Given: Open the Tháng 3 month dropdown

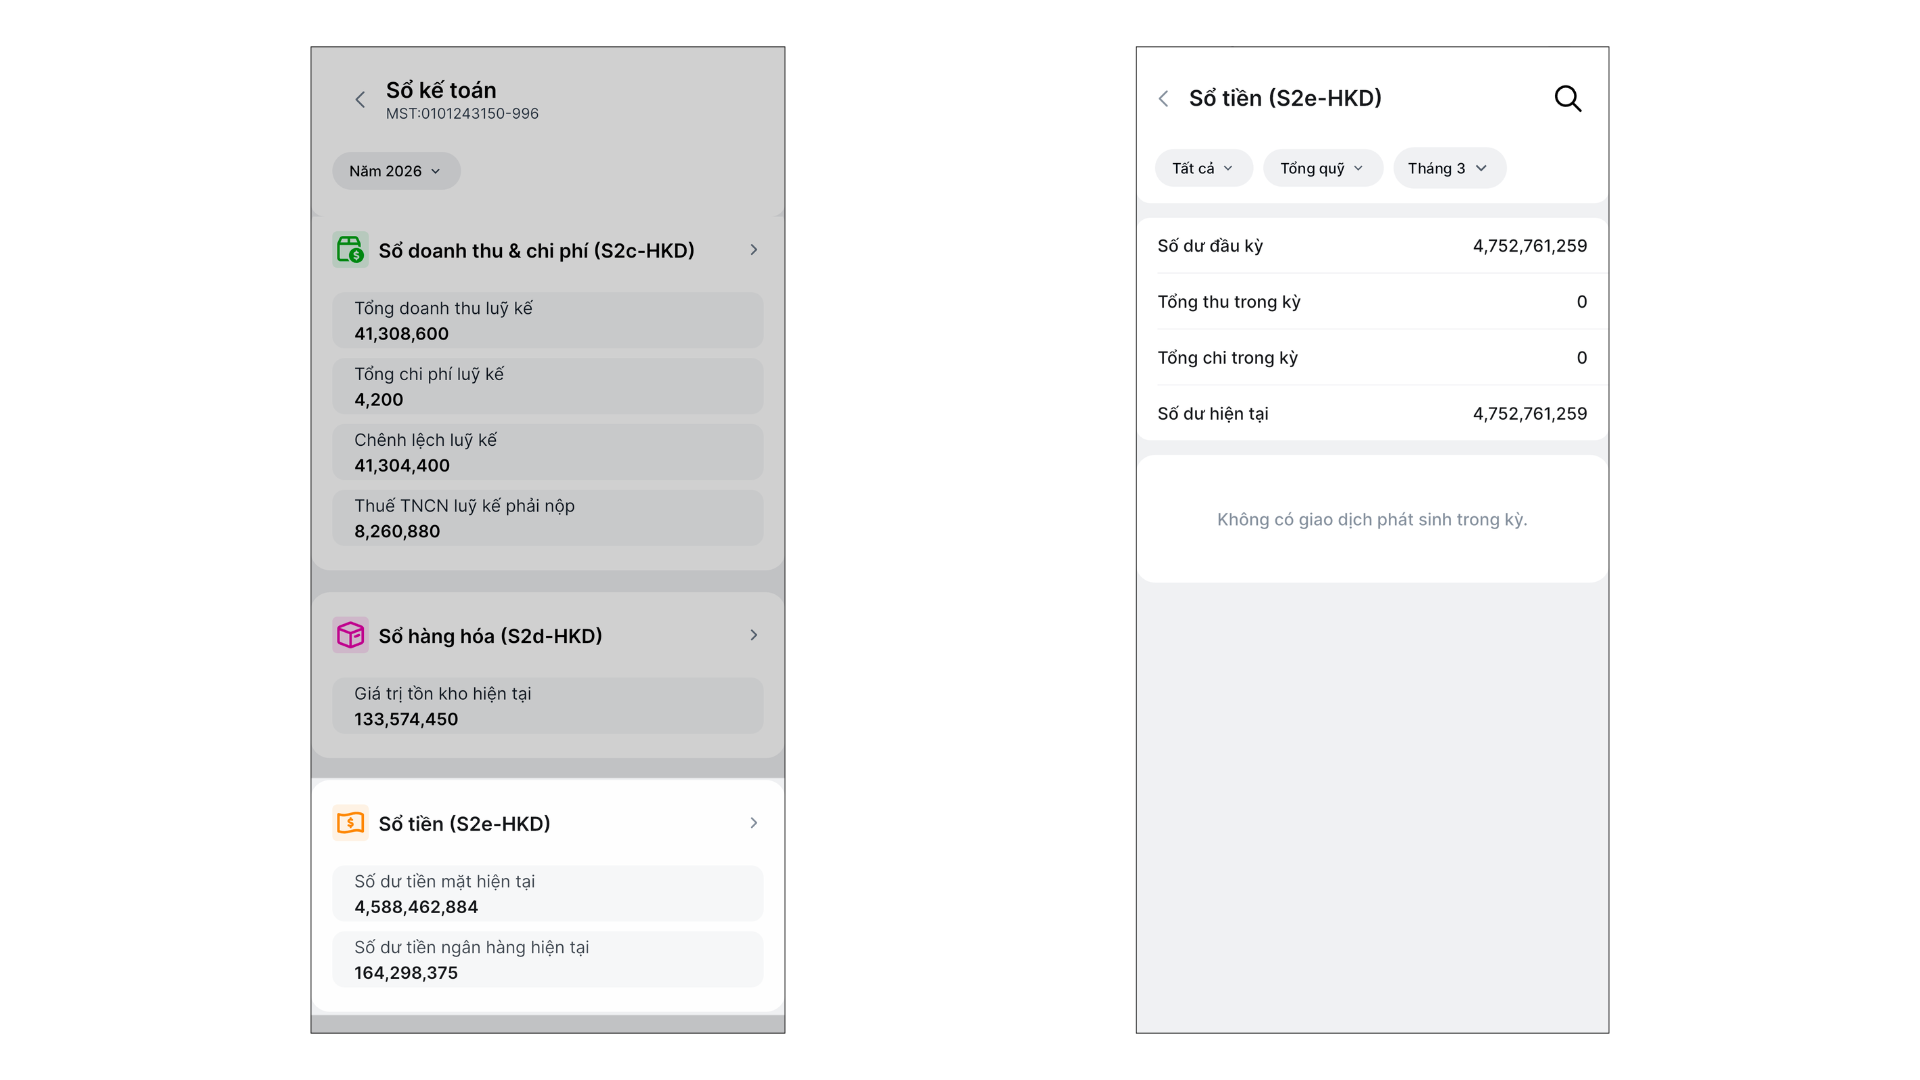Looking at the screenshot, I should (x=1448, y=168).
